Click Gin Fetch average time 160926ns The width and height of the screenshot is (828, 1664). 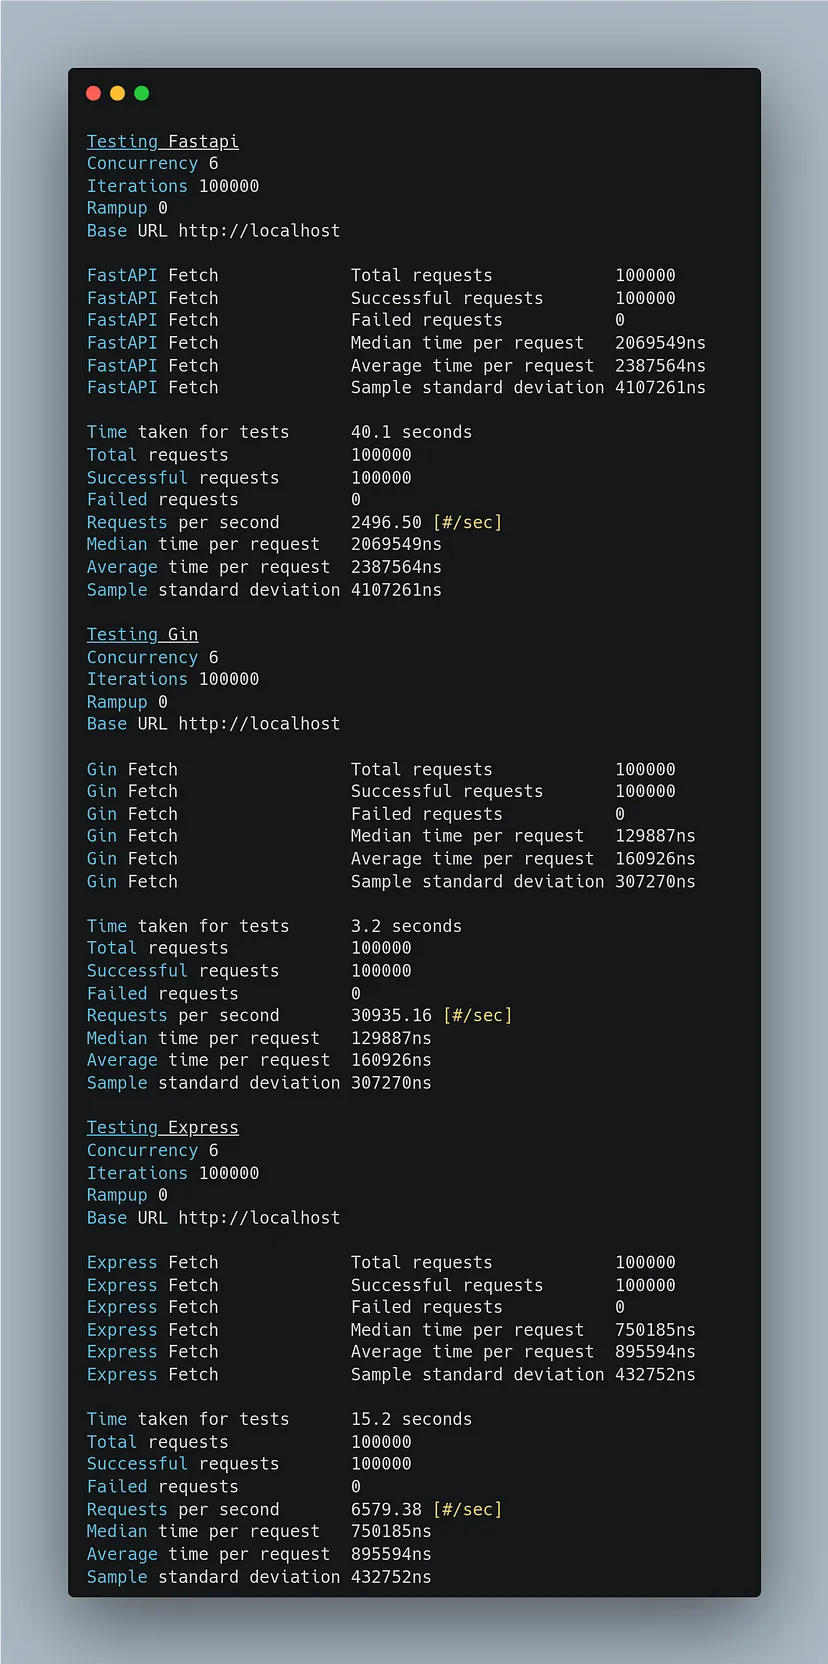(x=655, y=859)
